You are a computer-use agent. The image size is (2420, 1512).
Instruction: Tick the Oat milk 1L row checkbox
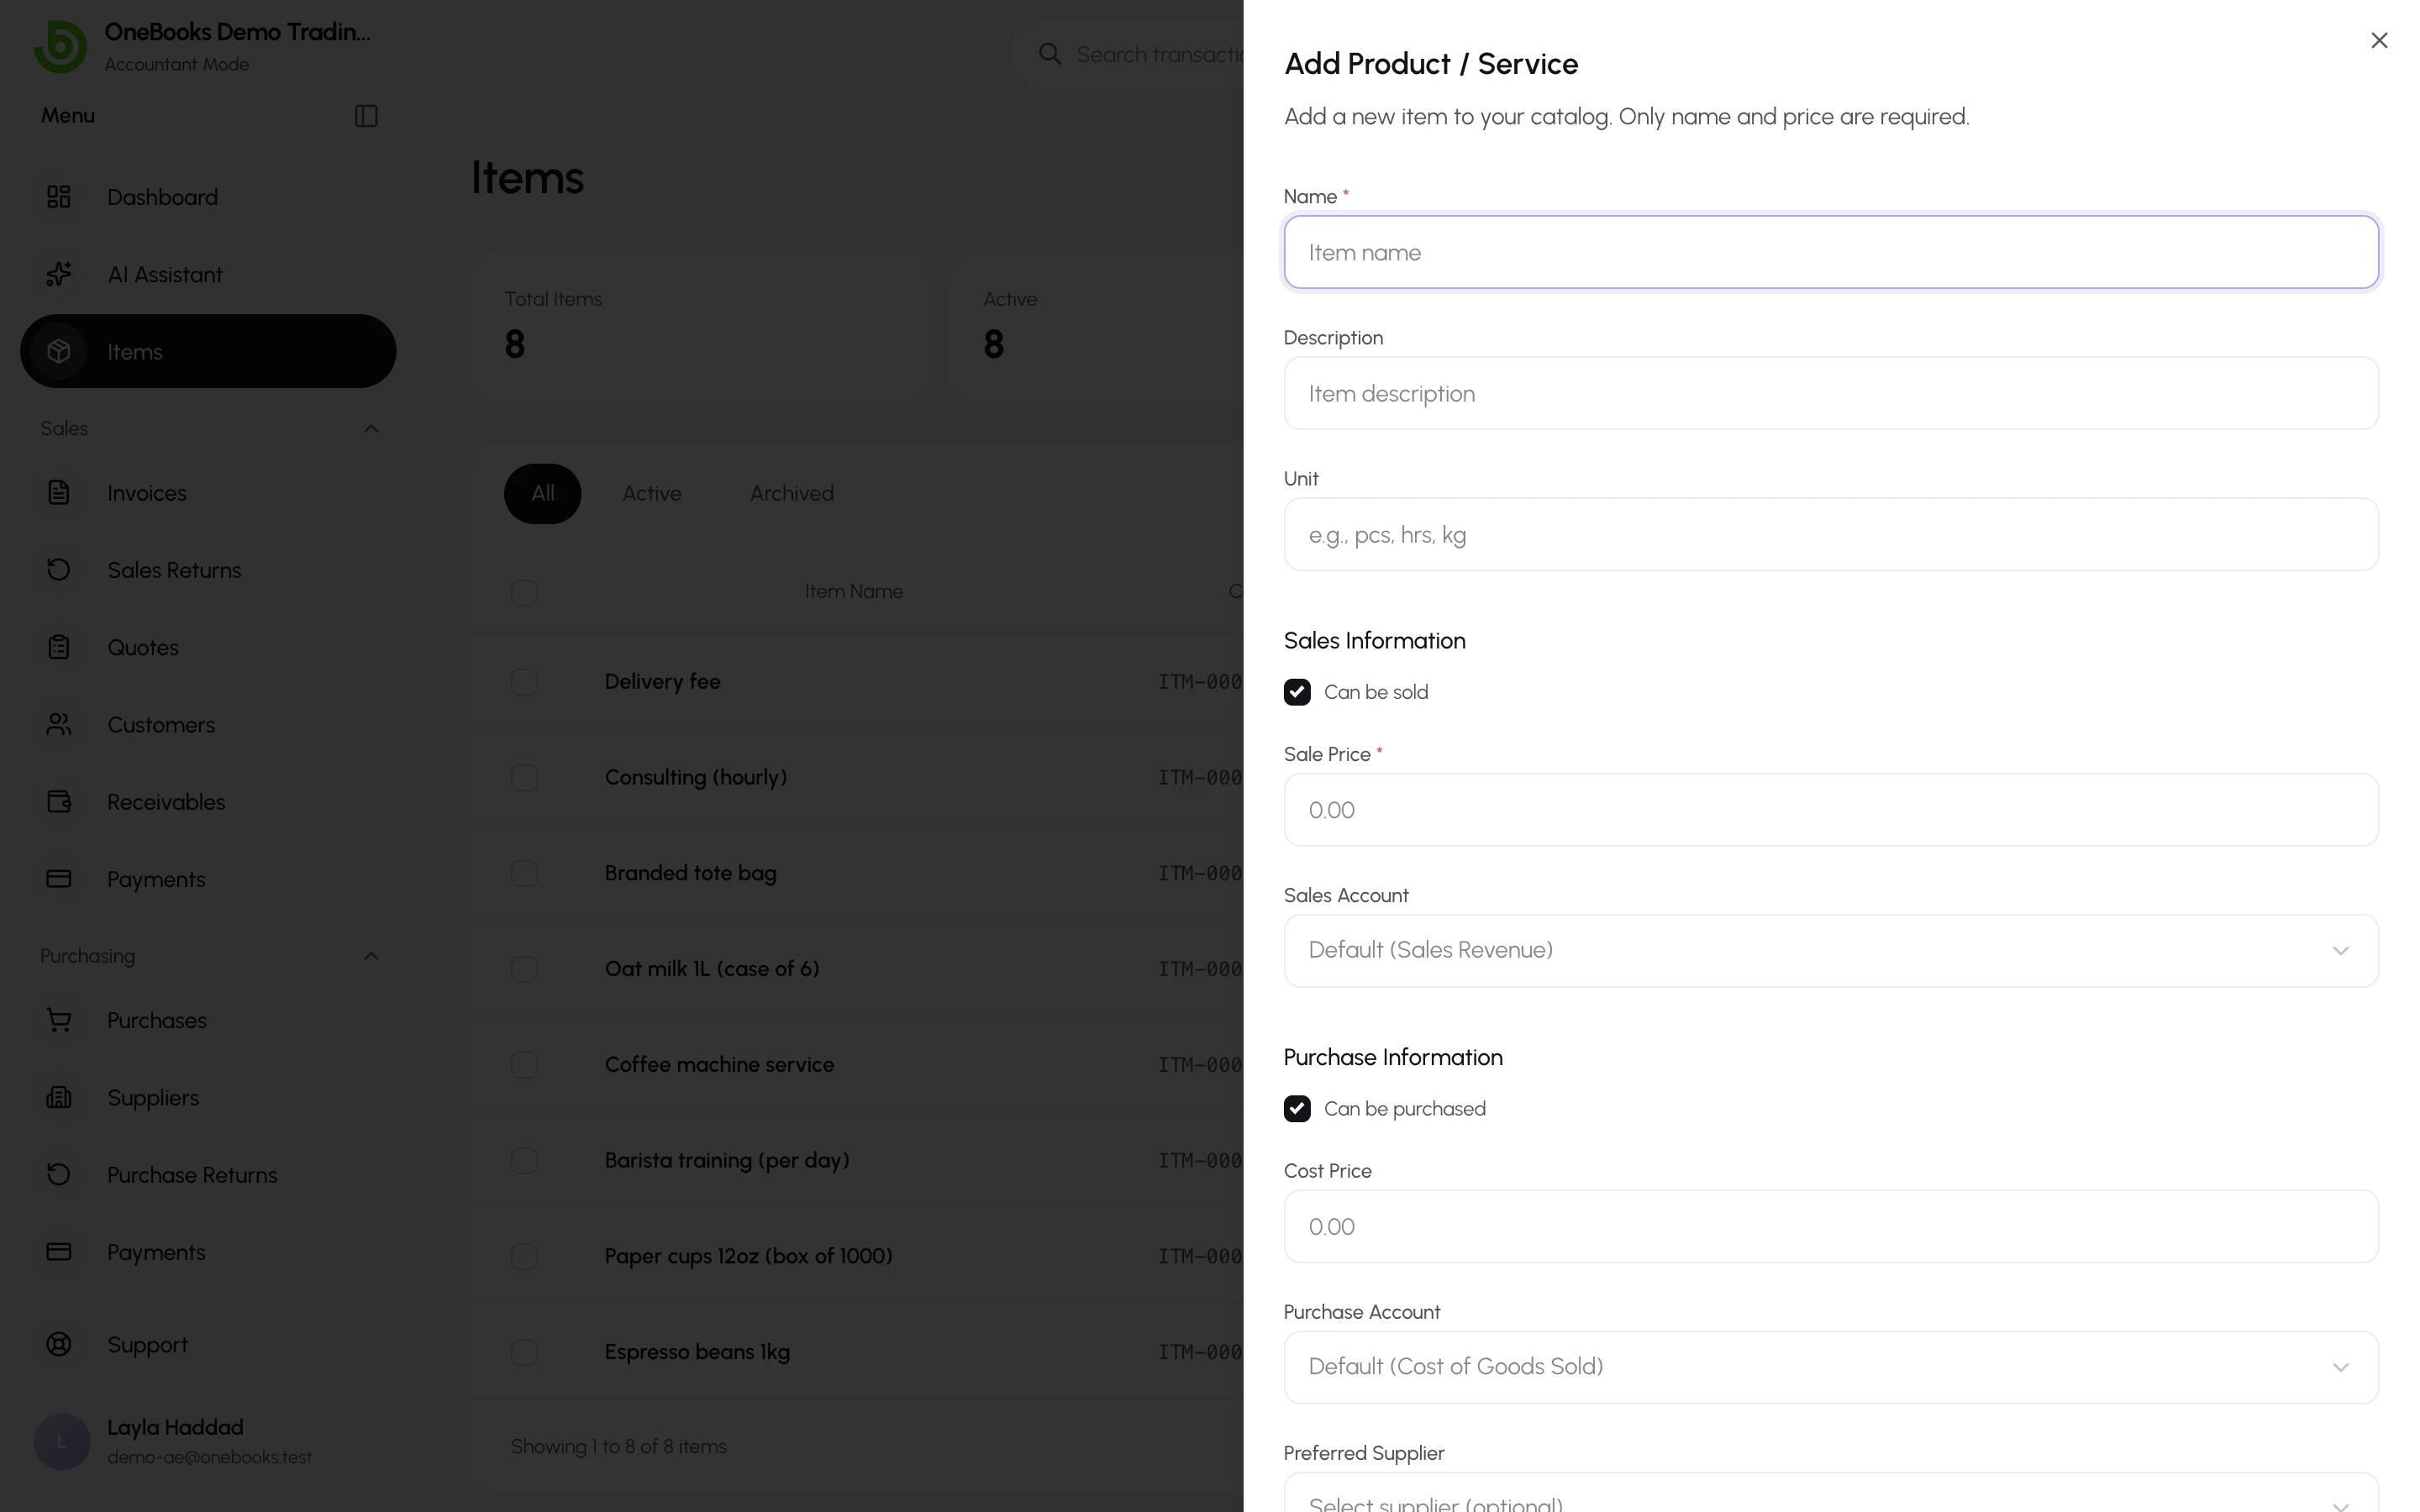coord(524,970)
